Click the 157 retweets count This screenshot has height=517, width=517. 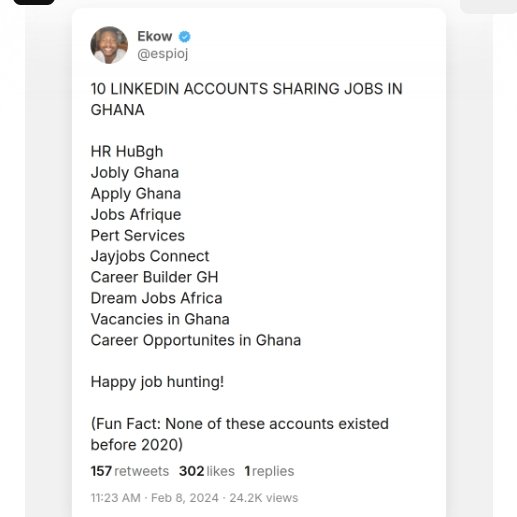pyautogui.click(x=130, y=471)
